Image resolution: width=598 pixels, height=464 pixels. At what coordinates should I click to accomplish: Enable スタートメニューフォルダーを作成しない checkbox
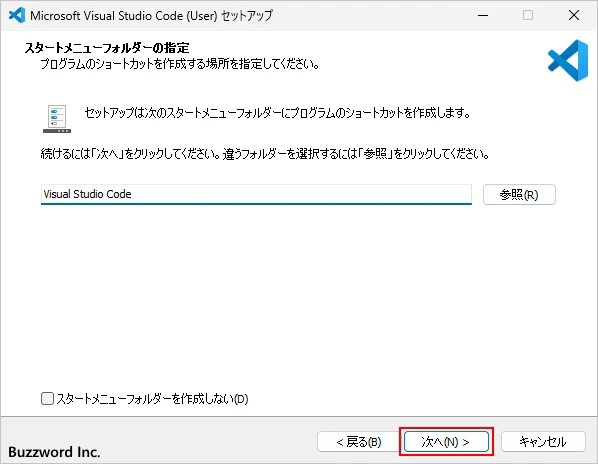47,398
